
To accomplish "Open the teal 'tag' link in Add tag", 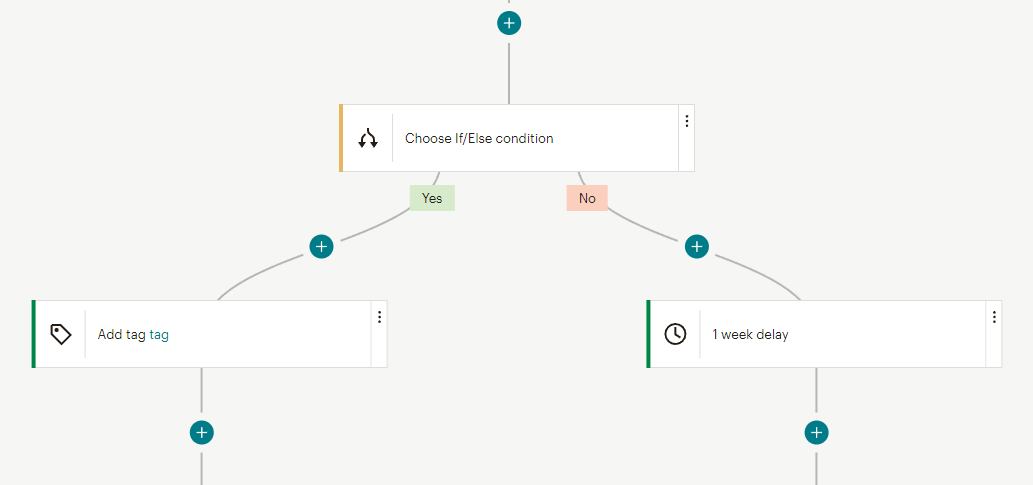I will tap(159, 335).
